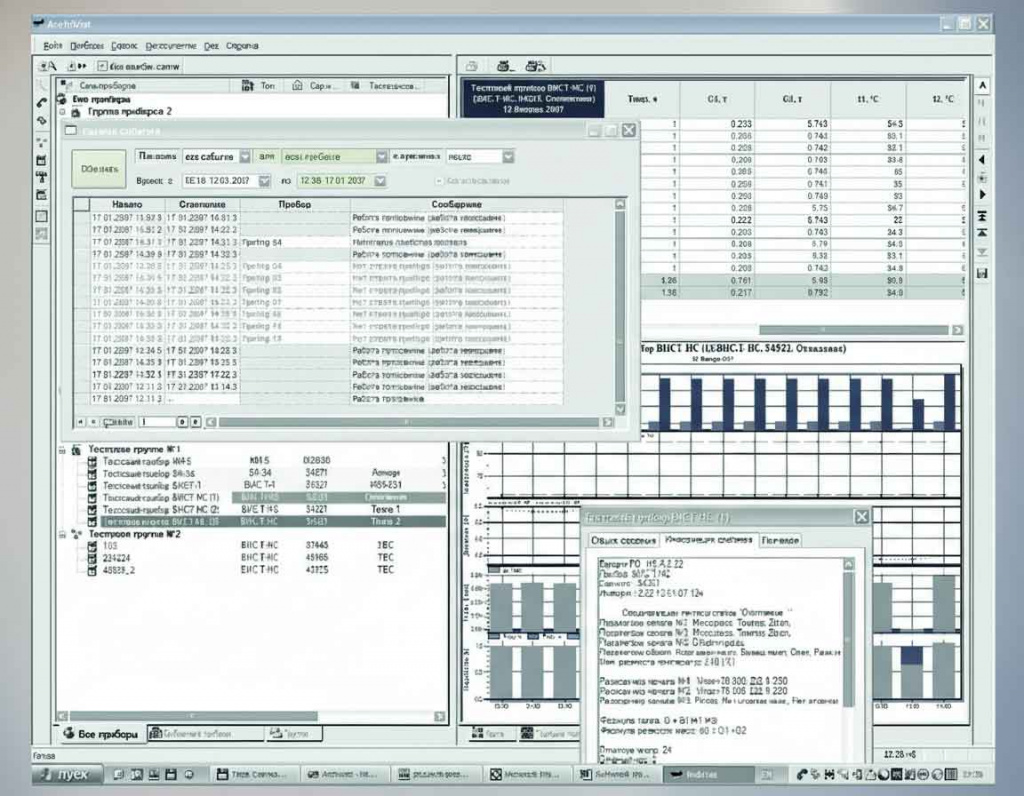1024x796 pixels.
Task: Click the double-printer icon above data table
Action: pyautogui.click(x=536, y=66)
